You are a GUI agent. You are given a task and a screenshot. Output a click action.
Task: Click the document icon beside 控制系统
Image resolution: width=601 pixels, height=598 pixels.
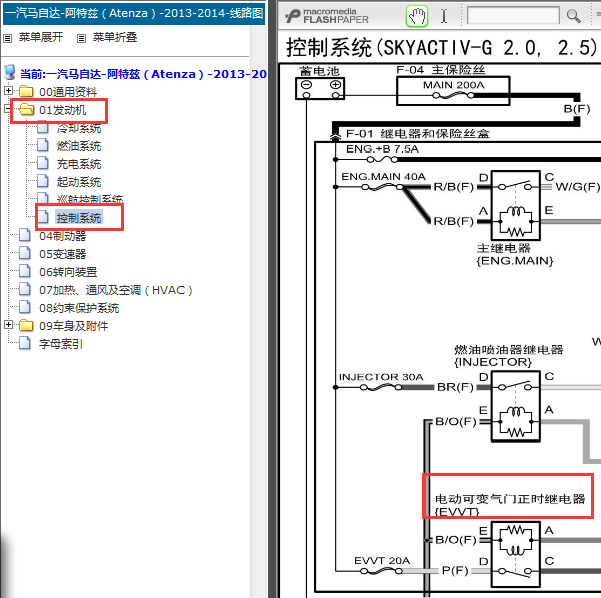(x=43, y=217)
